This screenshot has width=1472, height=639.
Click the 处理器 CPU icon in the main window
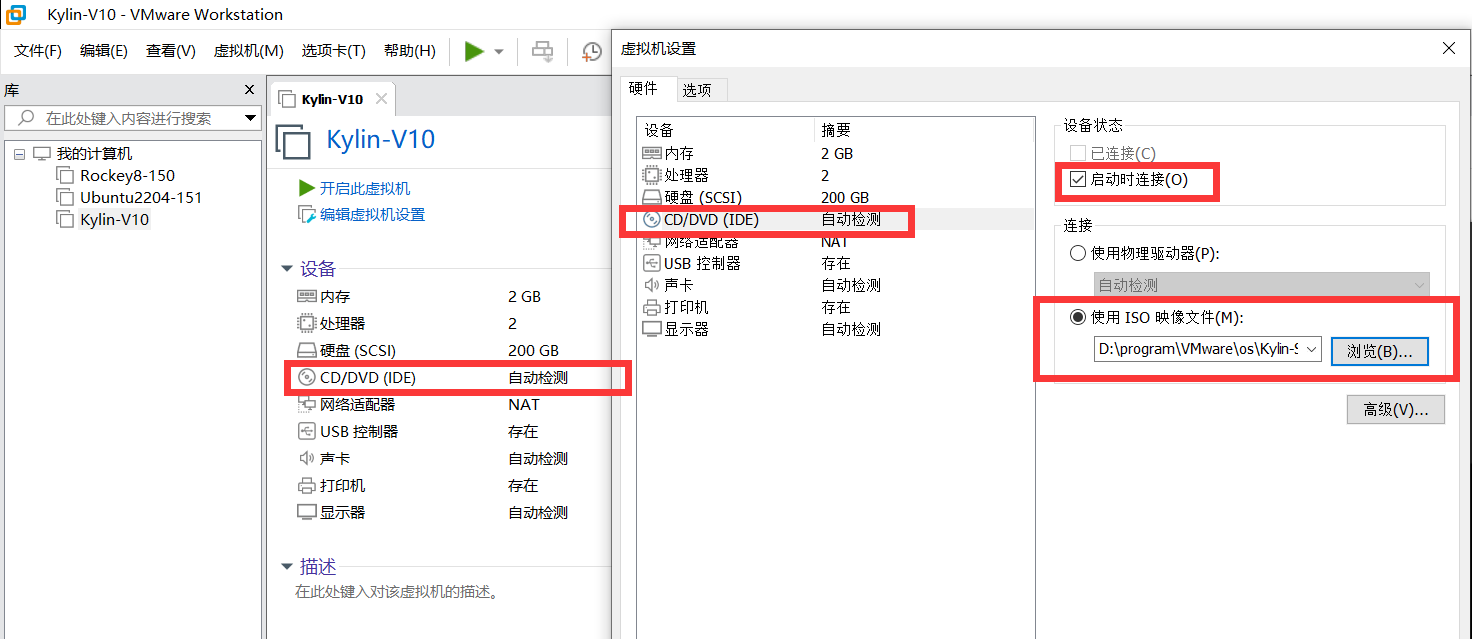coord(306,323)
